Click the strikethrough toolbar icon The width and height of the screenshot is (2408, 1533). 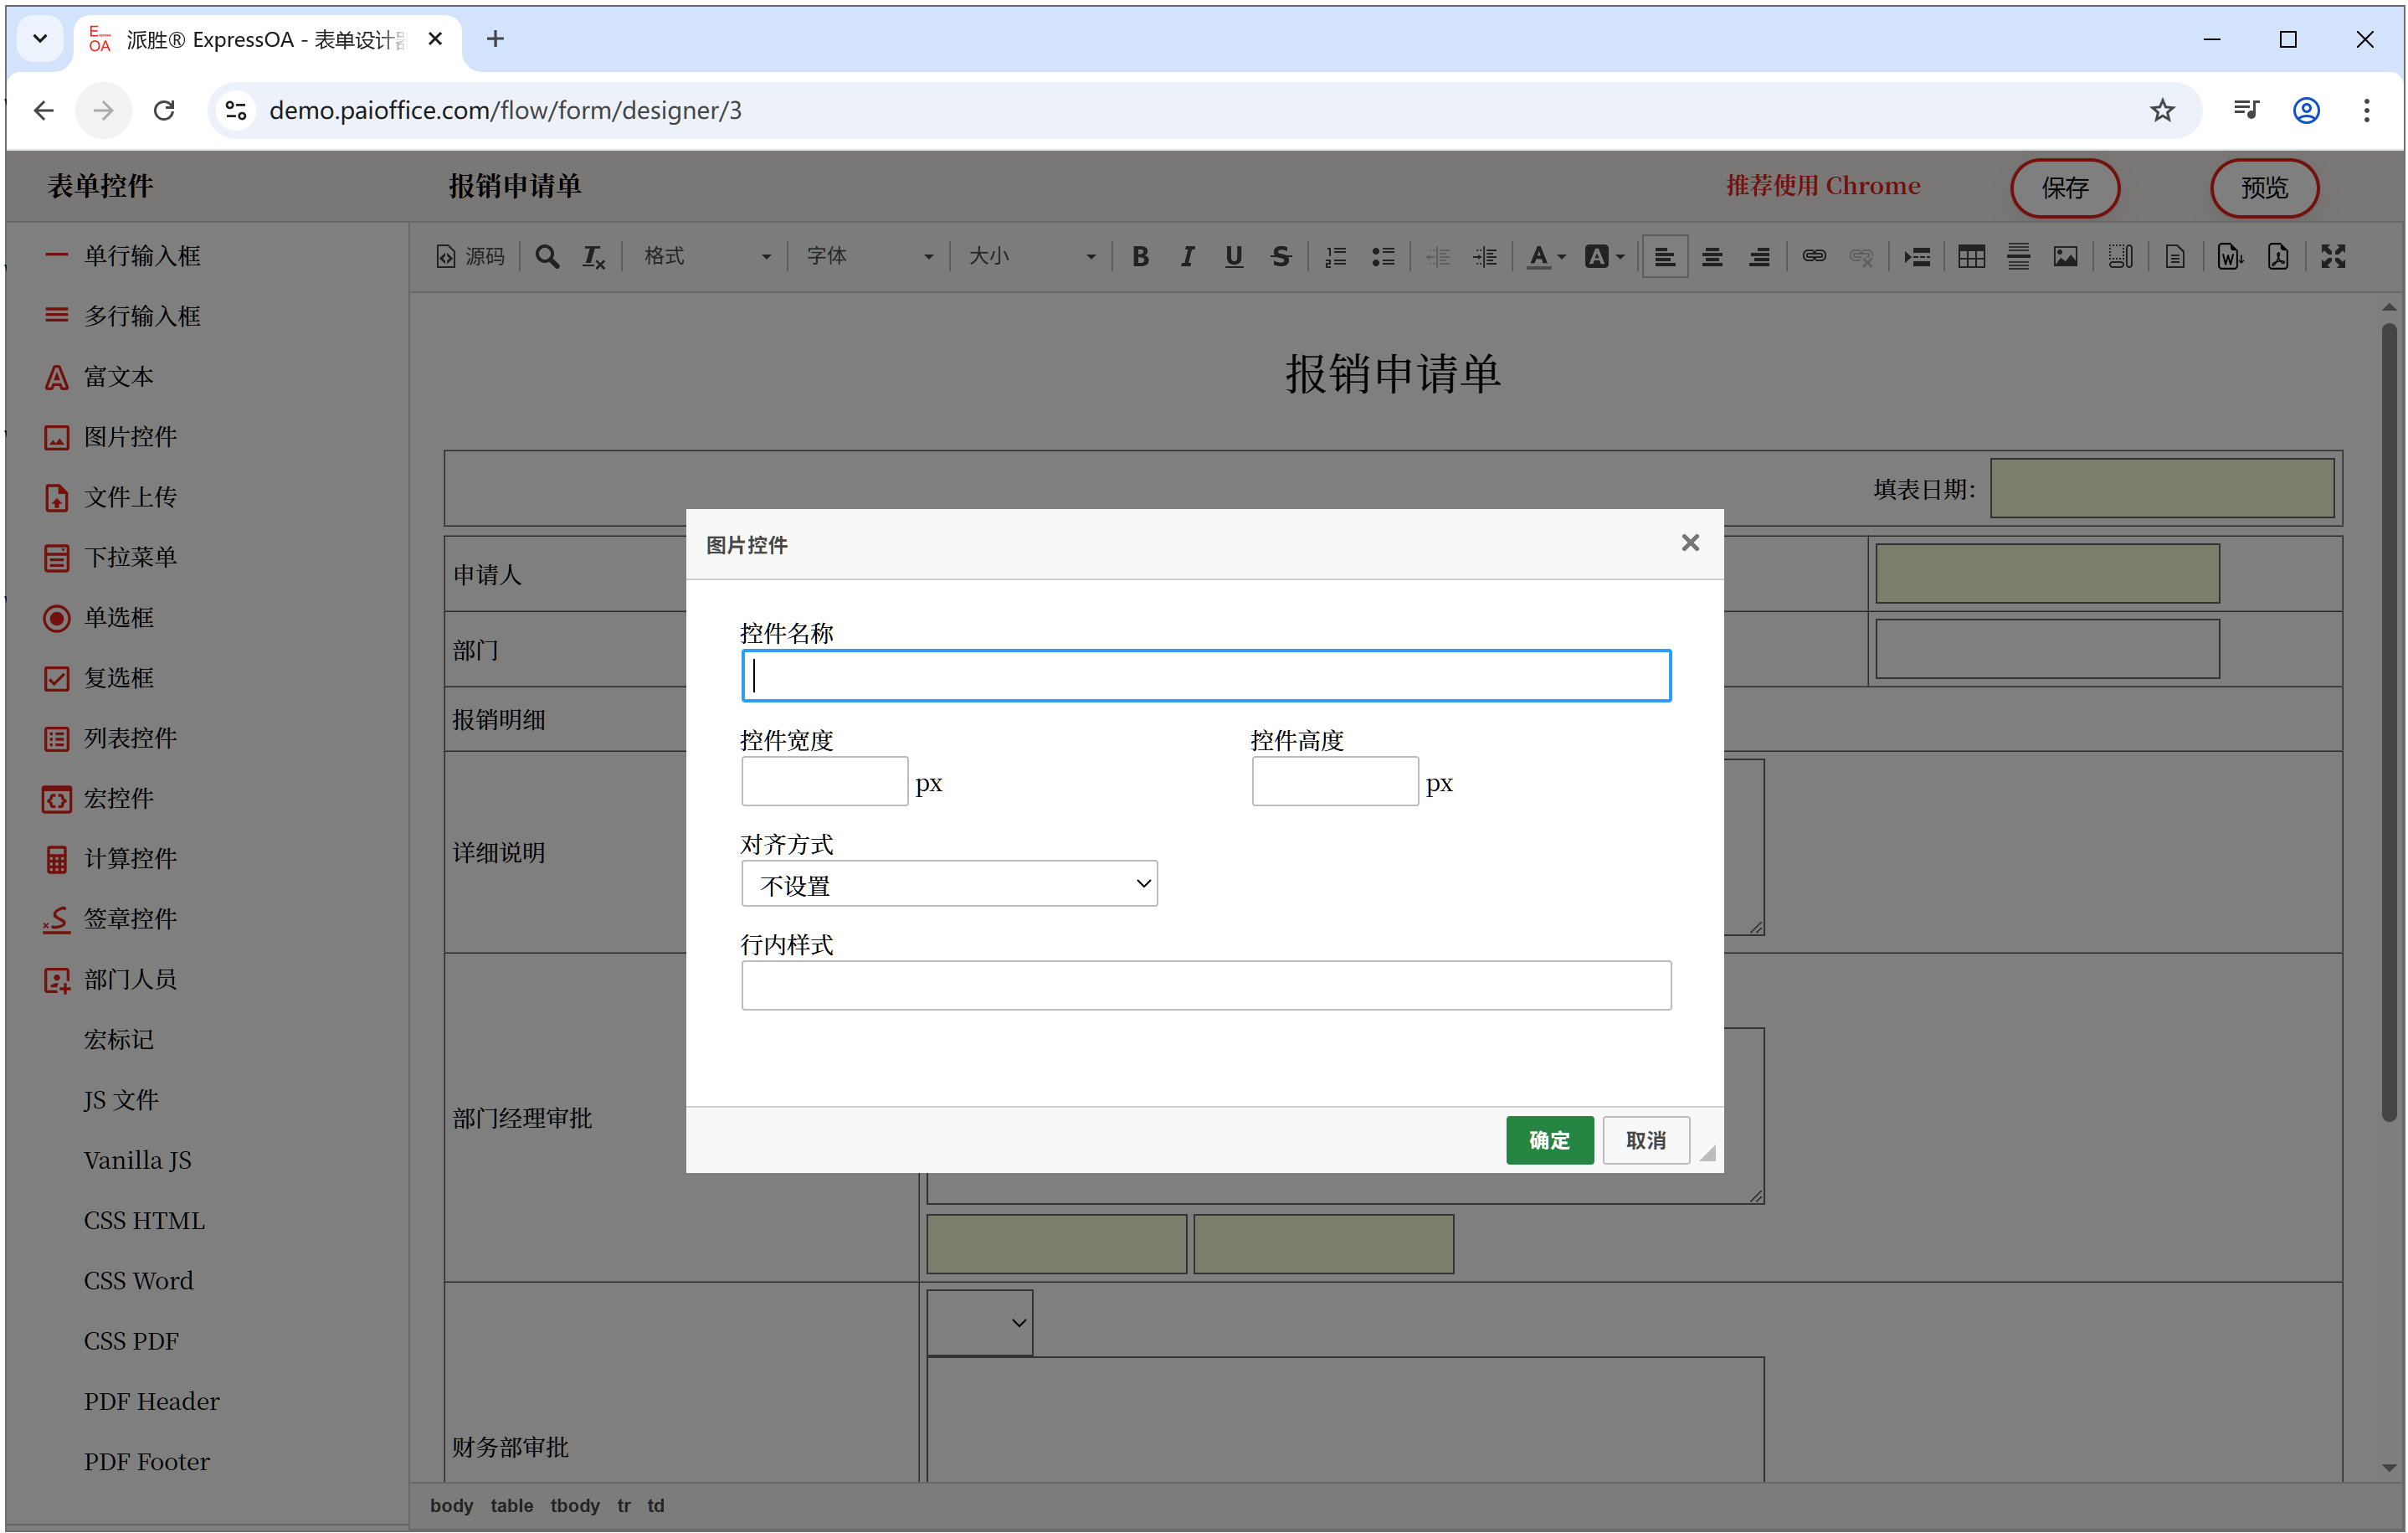pyautogui.click(x=1281, y=257)
